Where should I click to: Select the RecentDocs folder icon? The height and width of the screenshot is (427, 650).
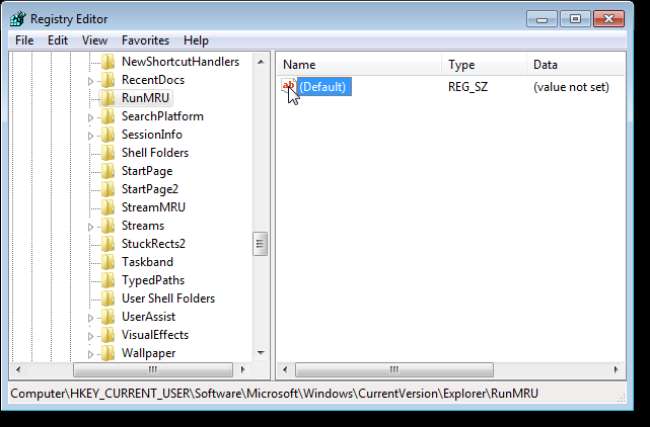pyautogui.click(x=108, y=80)
